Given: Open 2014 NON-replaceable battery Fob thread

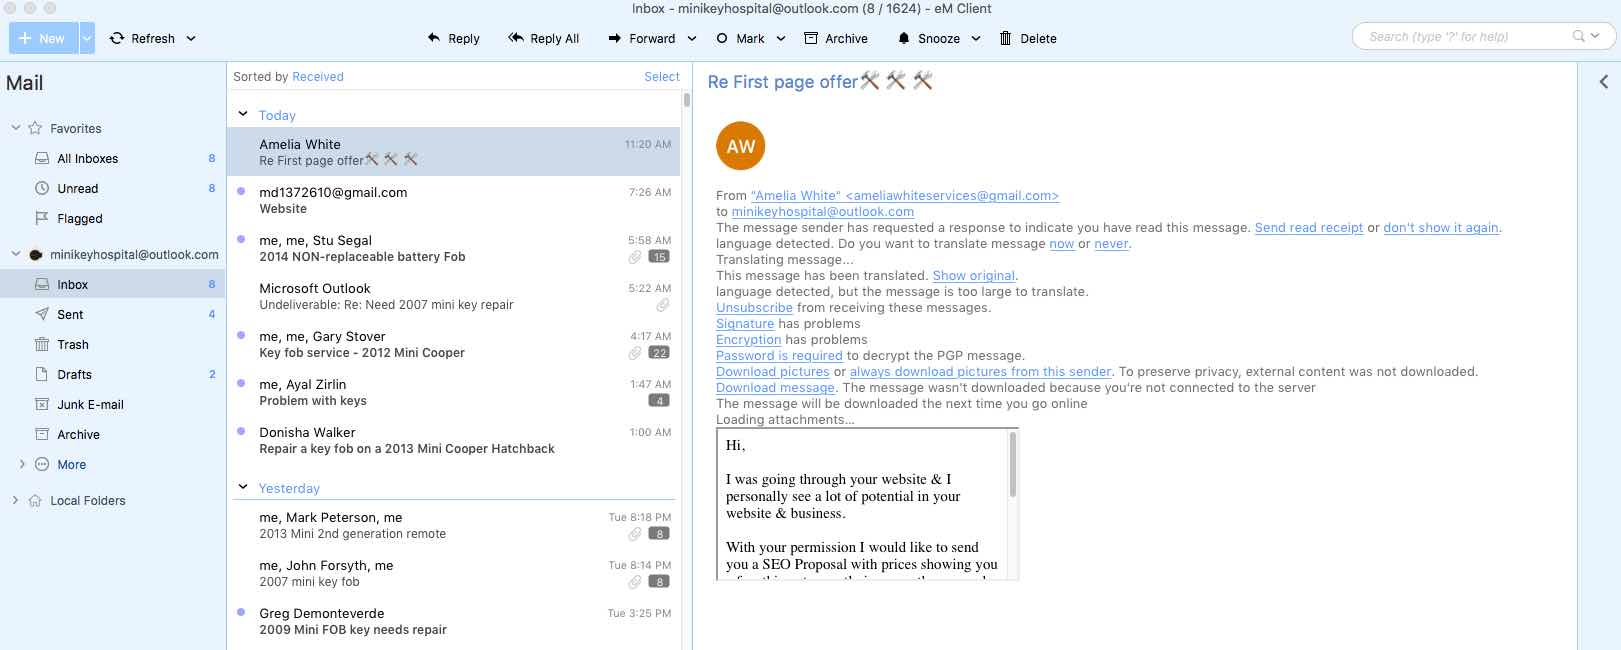Looking at the screenshot, I should [454, 248].
